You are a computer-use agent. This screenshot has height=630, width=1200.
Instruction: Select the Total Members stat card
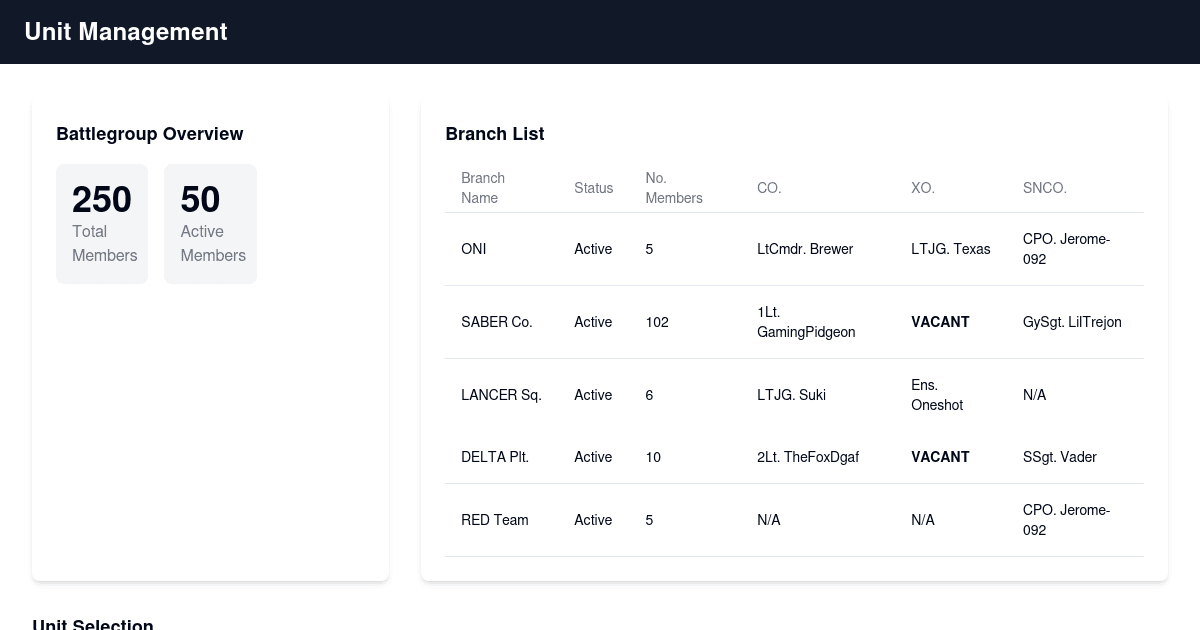[x=102, y=224]
